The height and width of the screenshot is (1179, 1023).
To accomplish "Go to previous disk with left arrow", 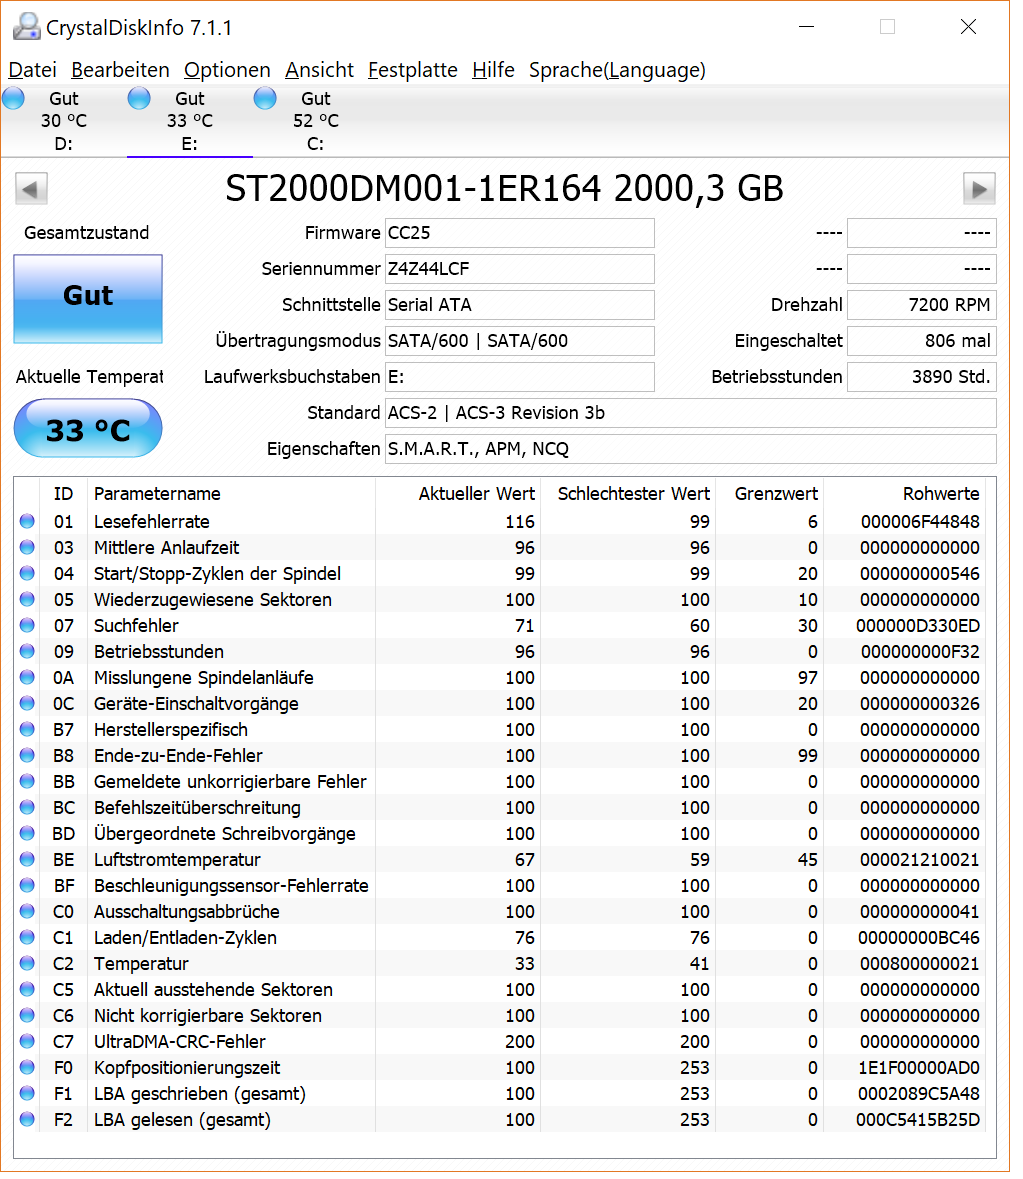I will coord(32,190).
